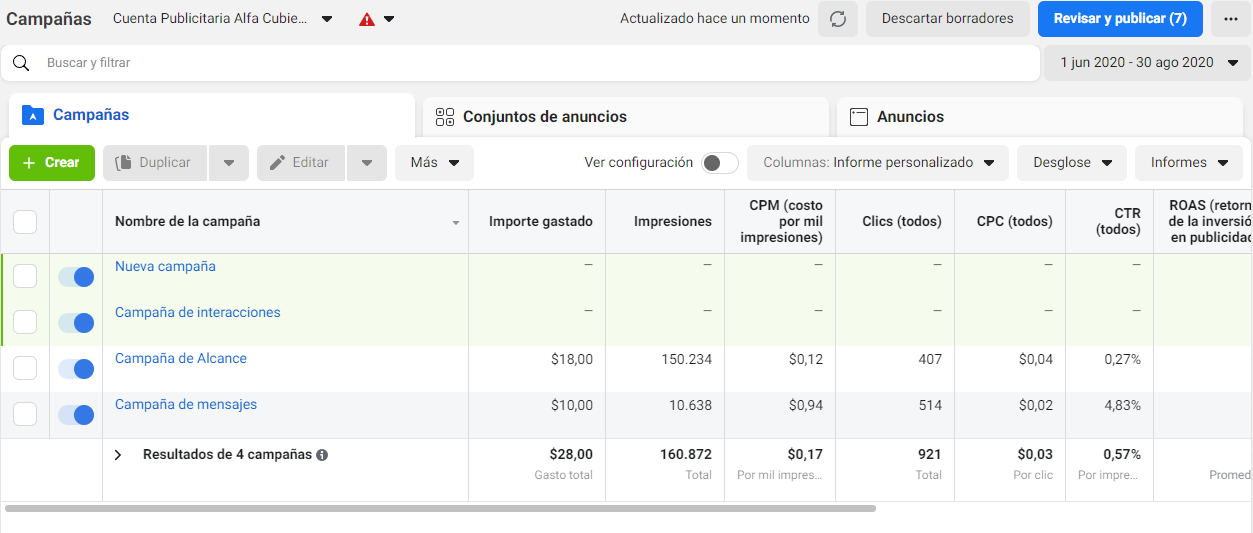Viewport: 1253px width, 533px height.
Task: Click the refresh data icon
Action: tap(837, 19)
